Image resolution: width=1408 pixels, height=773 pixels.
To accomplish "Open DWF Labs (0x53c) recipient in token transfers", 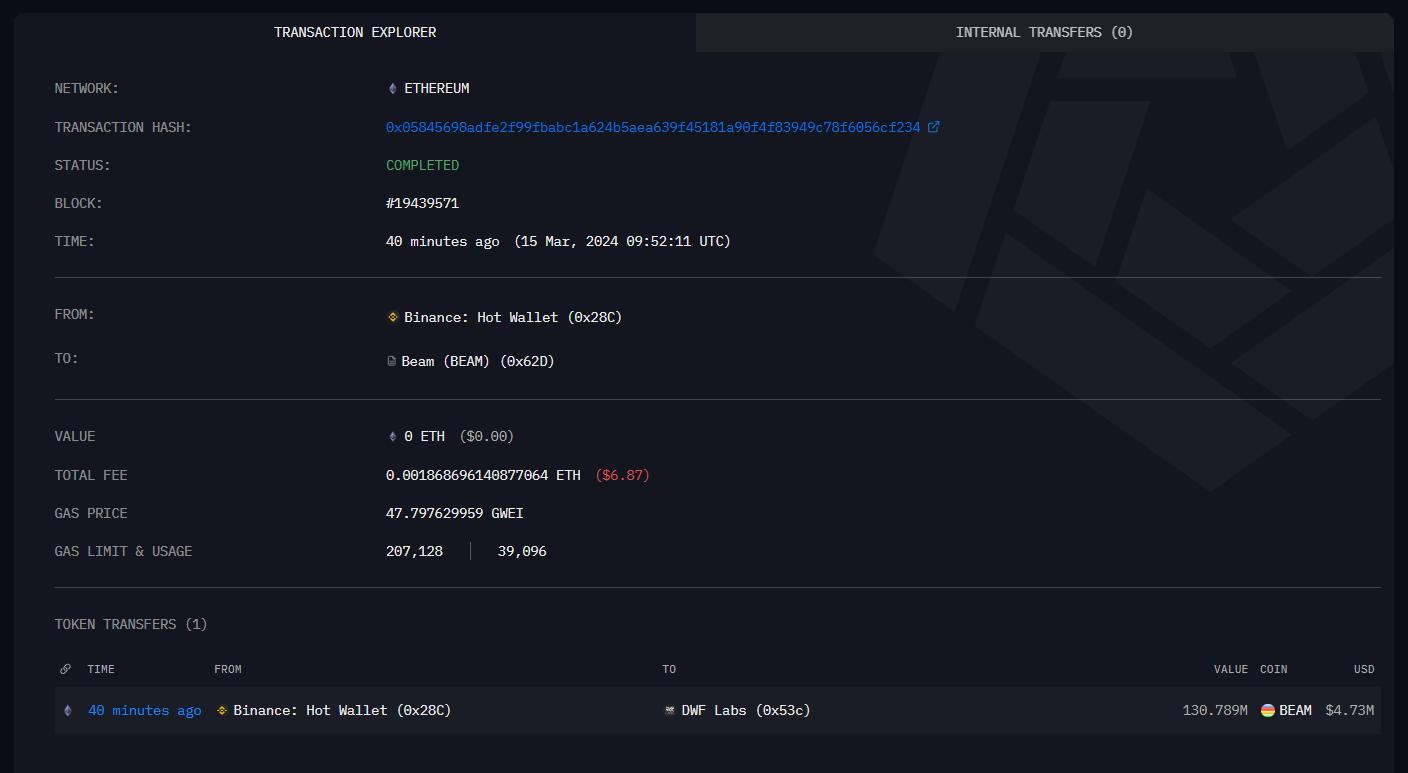I will tap(745, 711).
